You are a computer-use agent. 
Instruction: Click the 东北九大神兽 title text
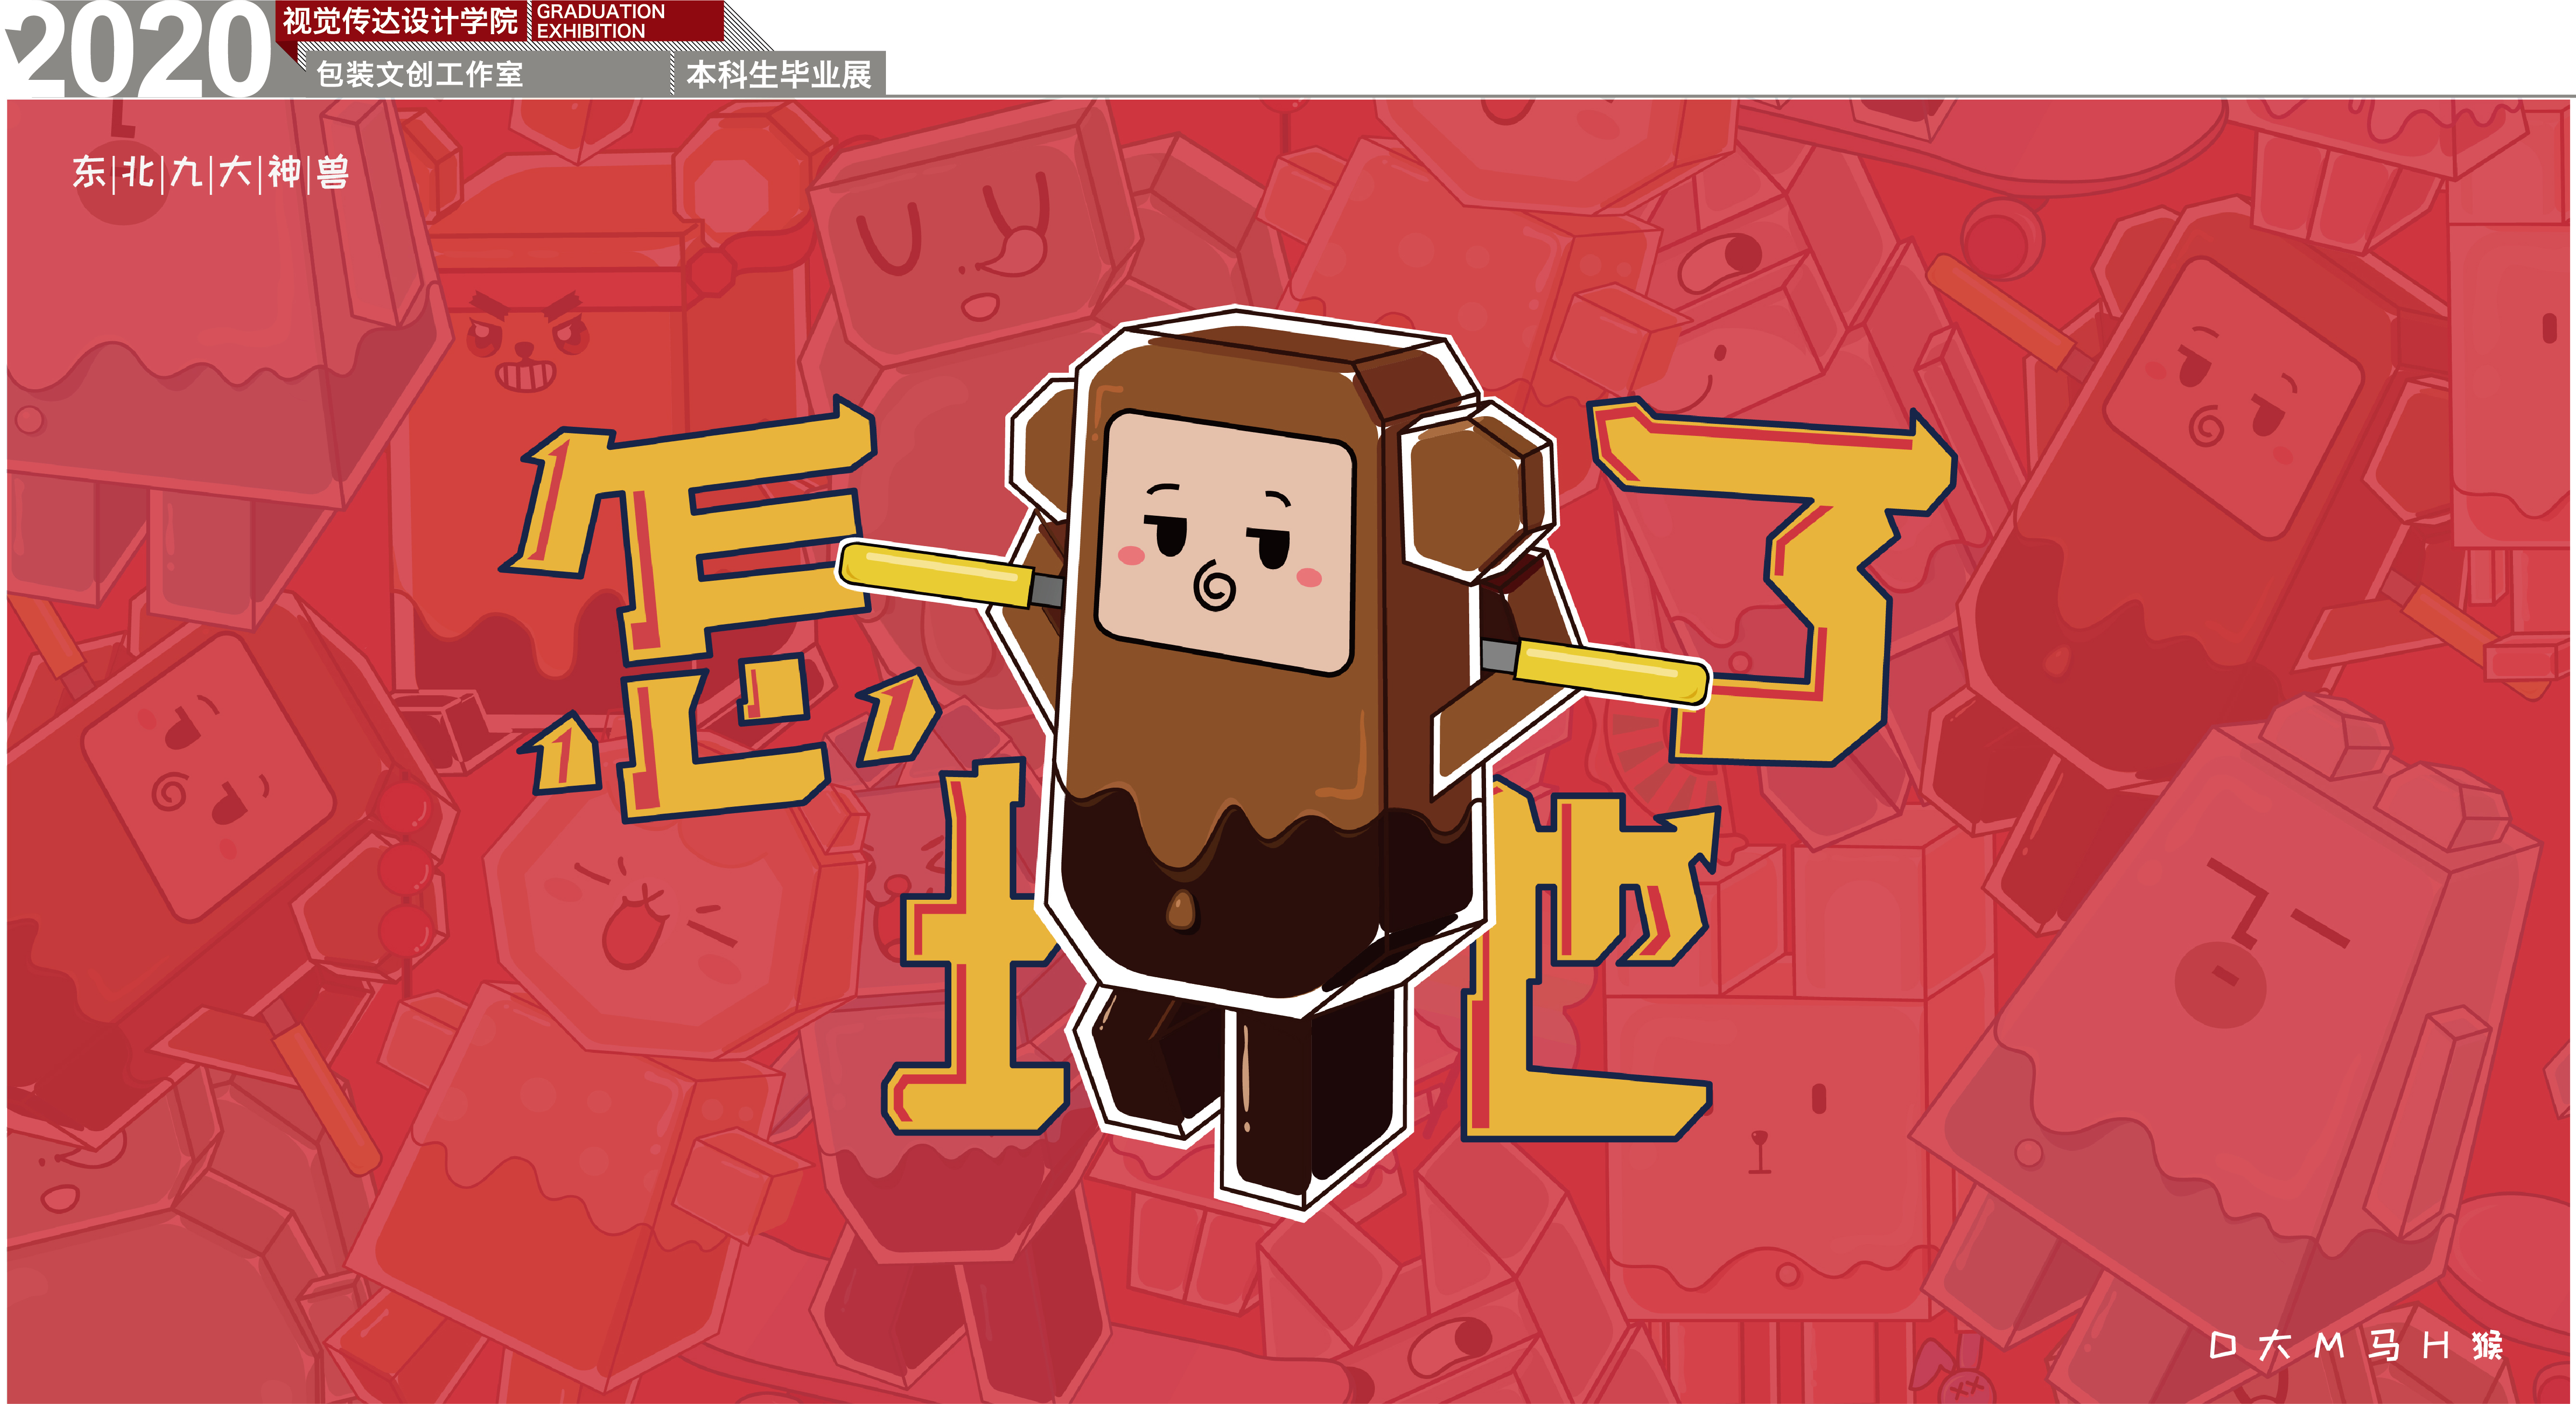coord(210,173)
